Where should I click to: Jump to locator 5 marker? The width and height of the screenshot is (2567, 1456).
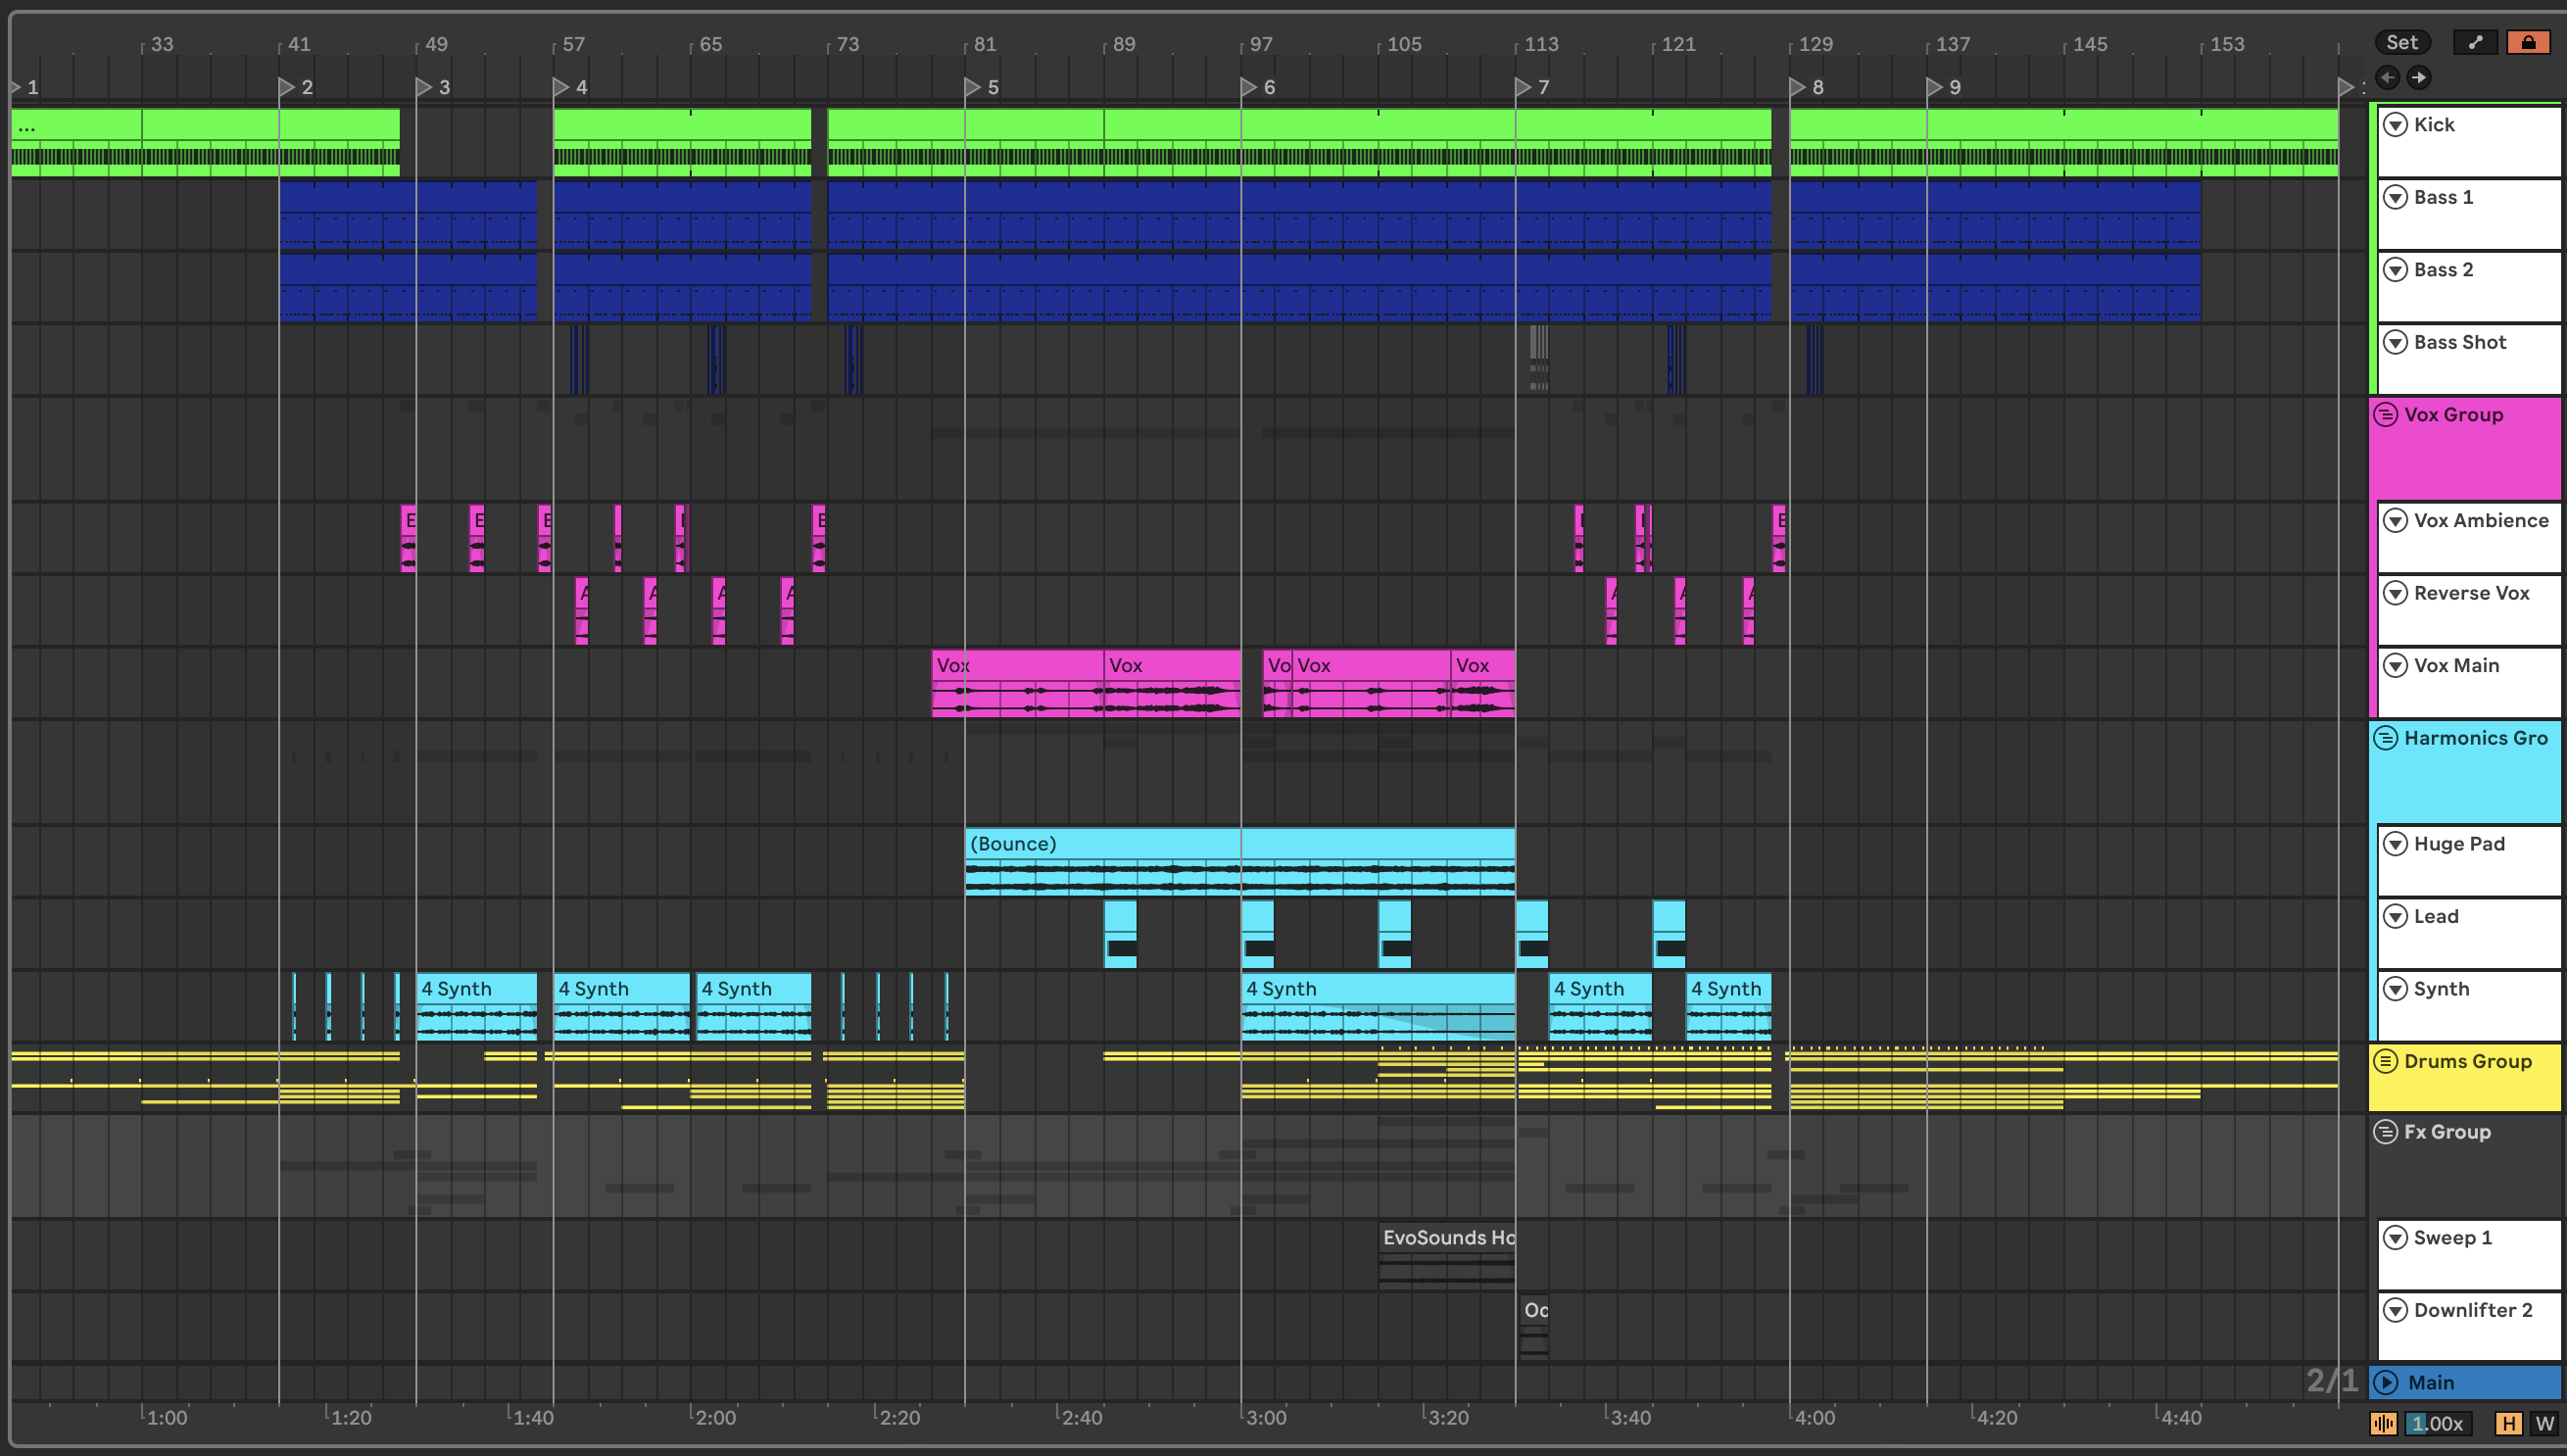[973, 87]
